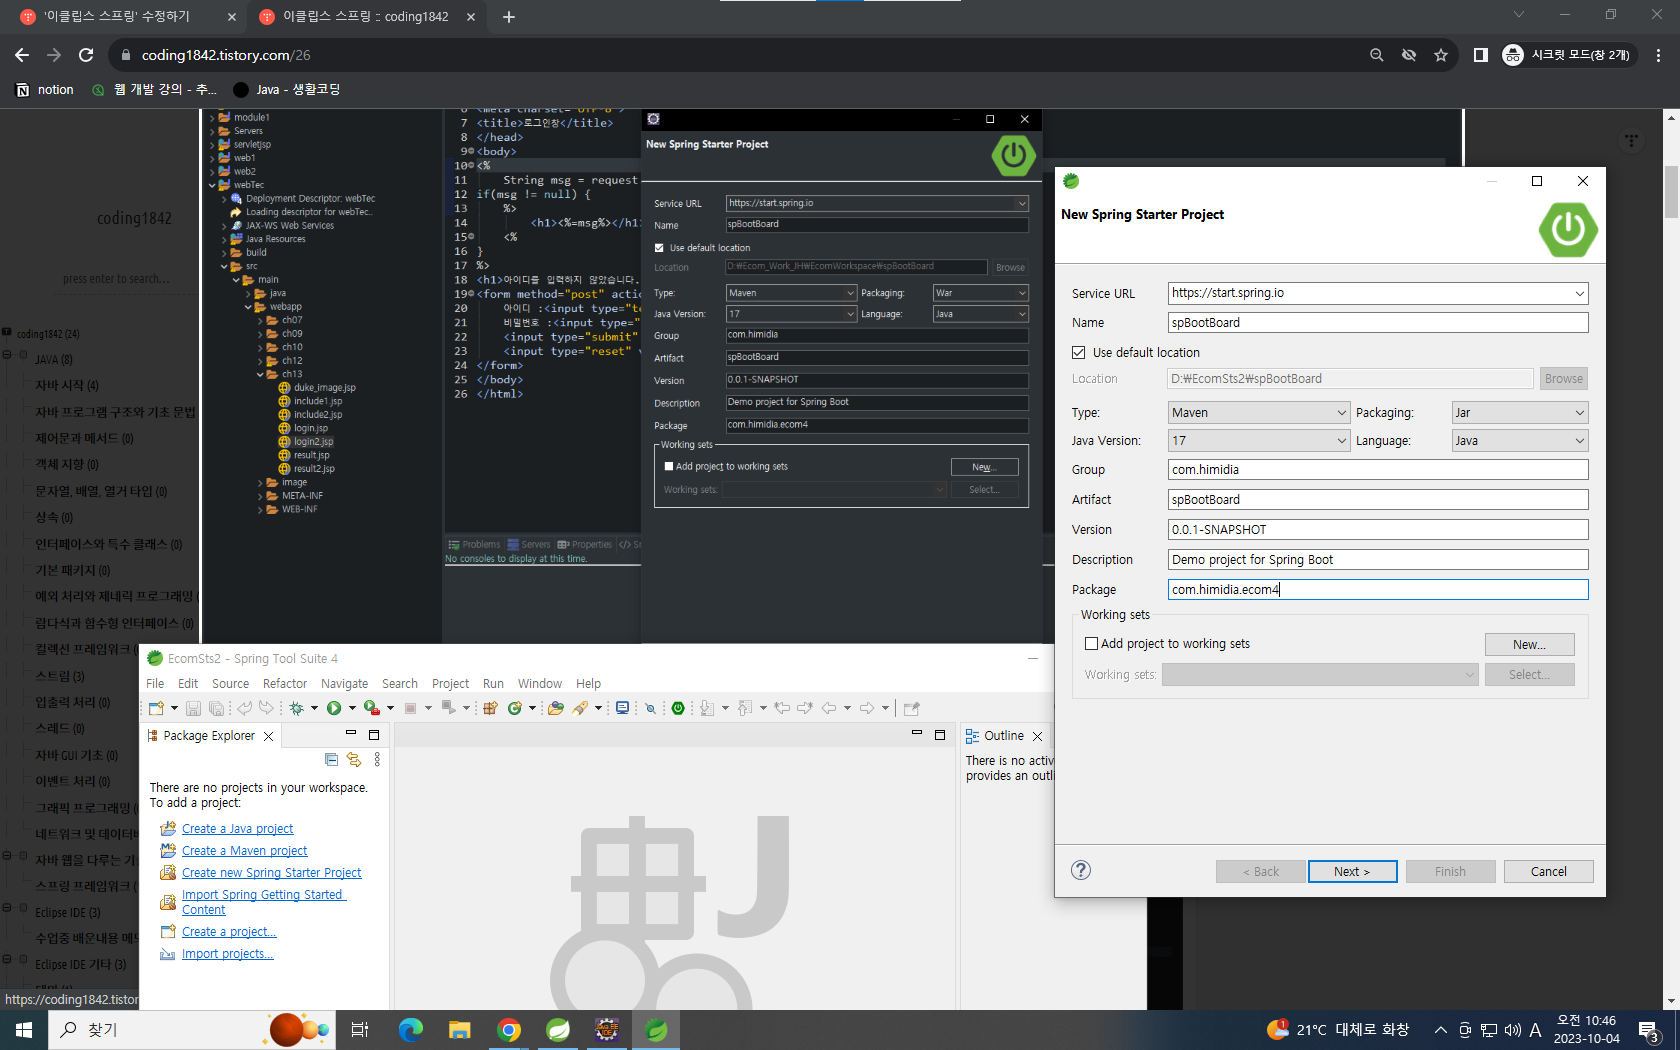
Task: Open the Refactor menu
Action: [285, 684]
